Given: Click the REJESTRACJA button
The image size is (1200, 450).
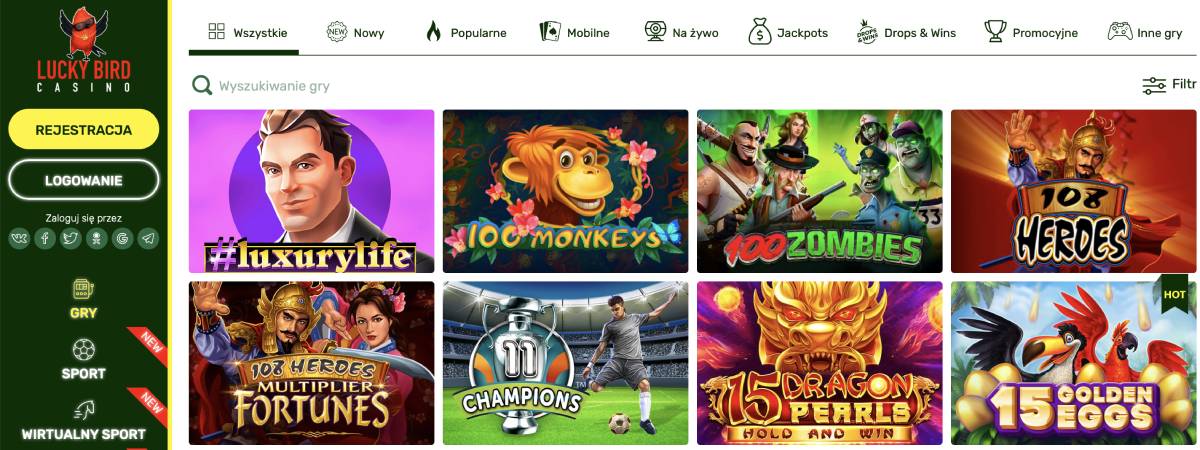Looking at the screenshot, I should click(84, 130).
